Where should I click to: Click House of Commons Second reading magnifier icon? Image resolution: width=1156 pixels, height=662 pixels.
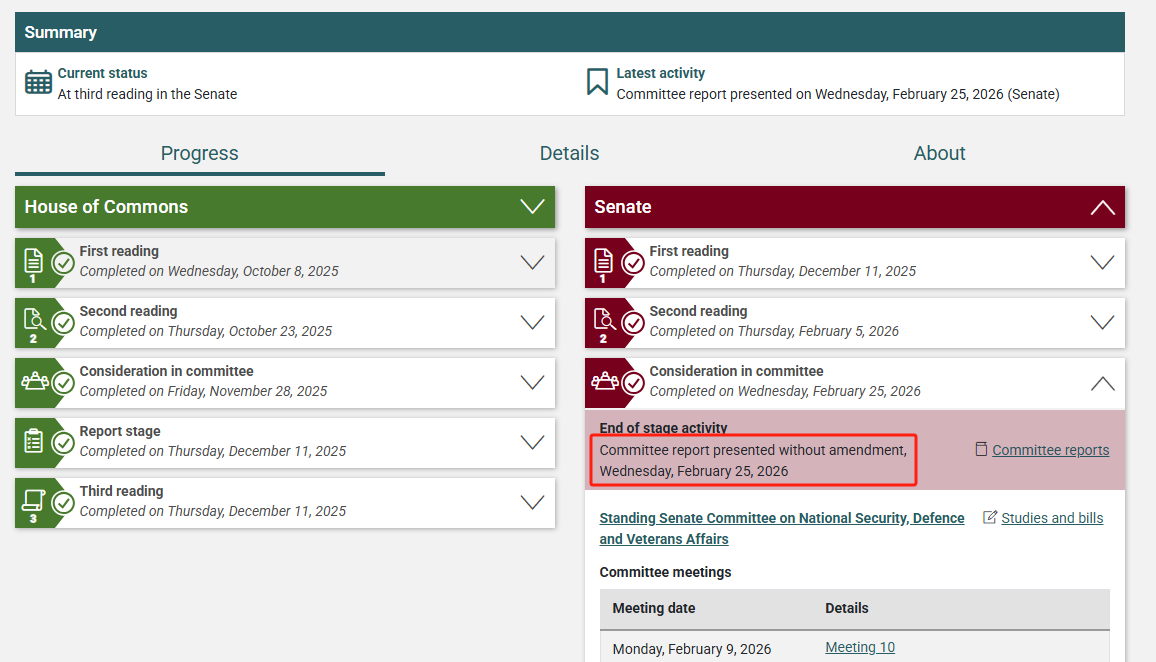pos(34,322)
